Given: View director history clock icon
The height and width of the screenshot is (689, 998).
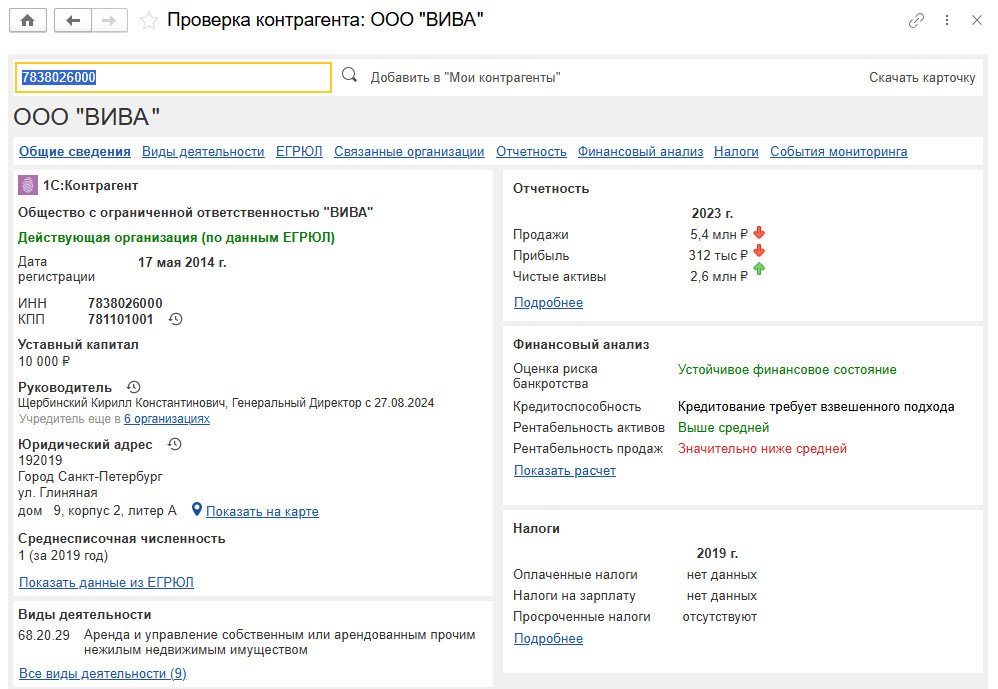Looking at the screenshot, I should [x=134, y=387].
